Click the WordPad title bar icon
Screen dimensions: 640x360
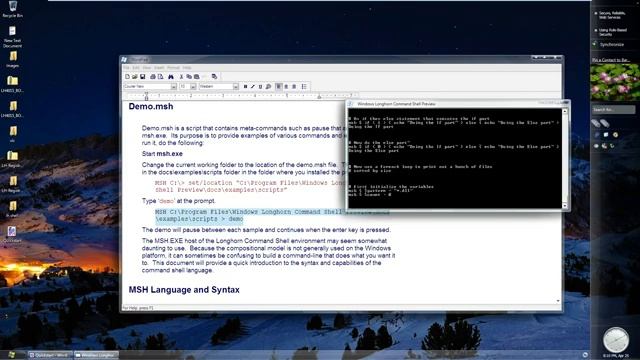coord(124,60)
